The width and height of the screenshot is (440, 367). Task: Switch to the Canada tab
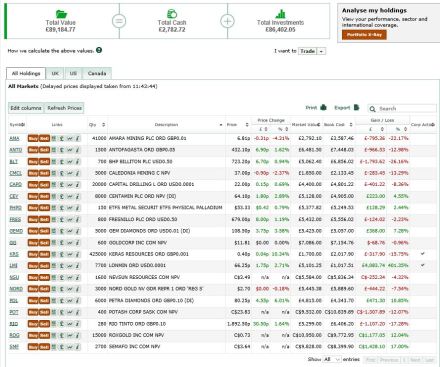(x=97, y=73)
